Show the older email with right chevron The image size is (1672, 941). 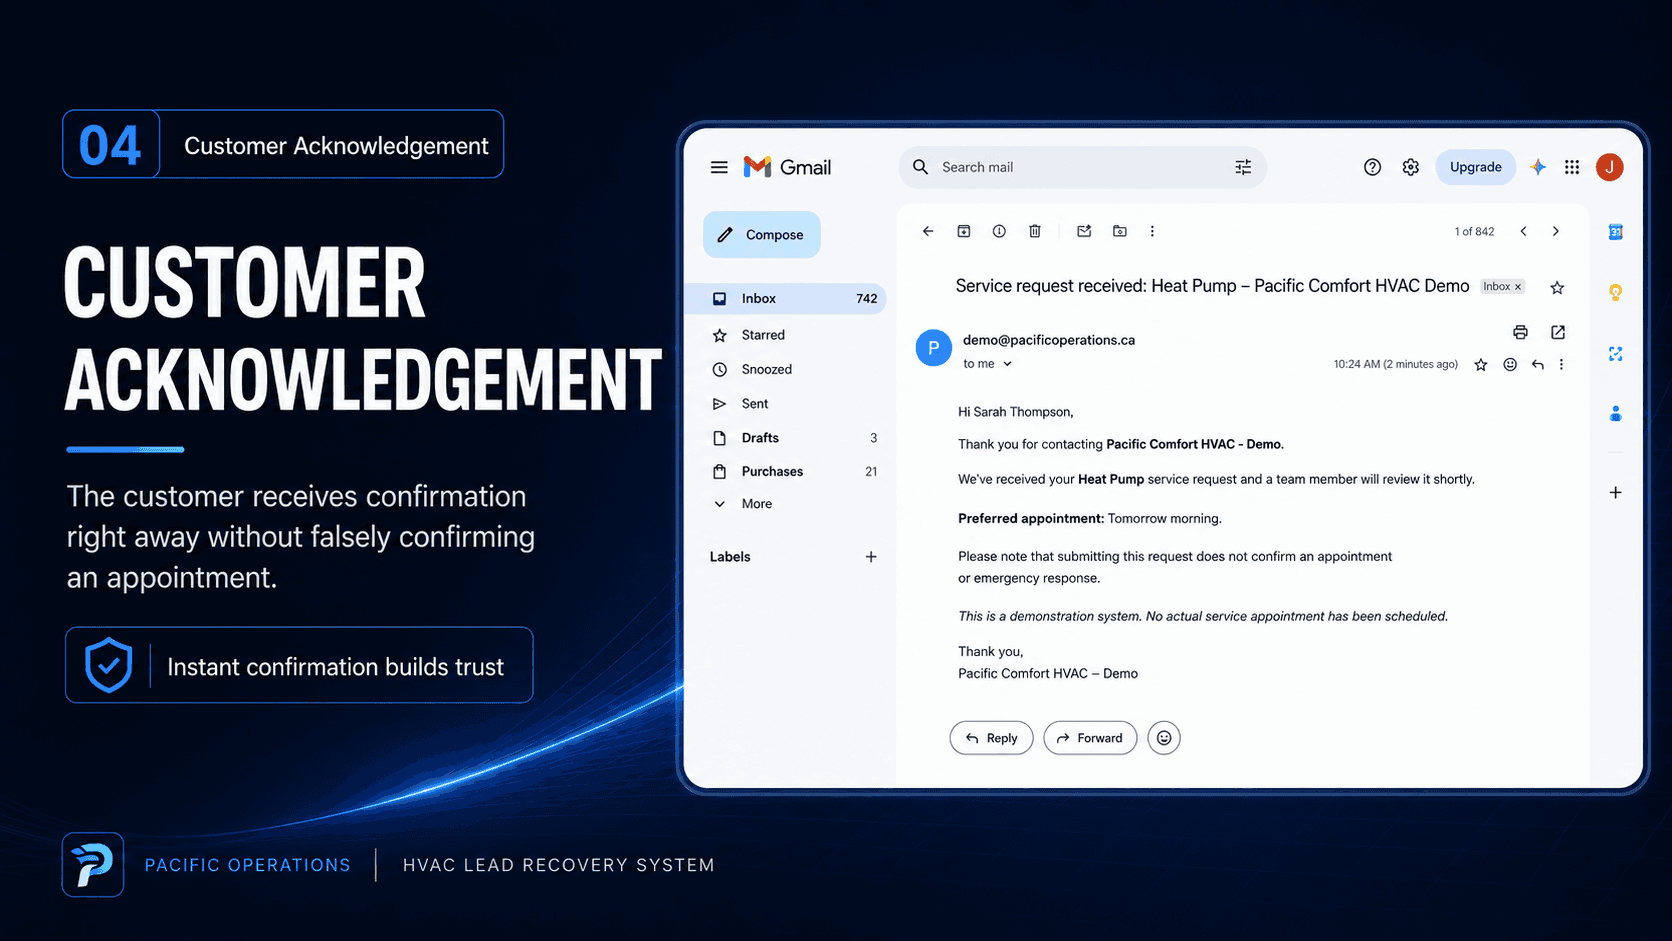tap(1555, 231)
